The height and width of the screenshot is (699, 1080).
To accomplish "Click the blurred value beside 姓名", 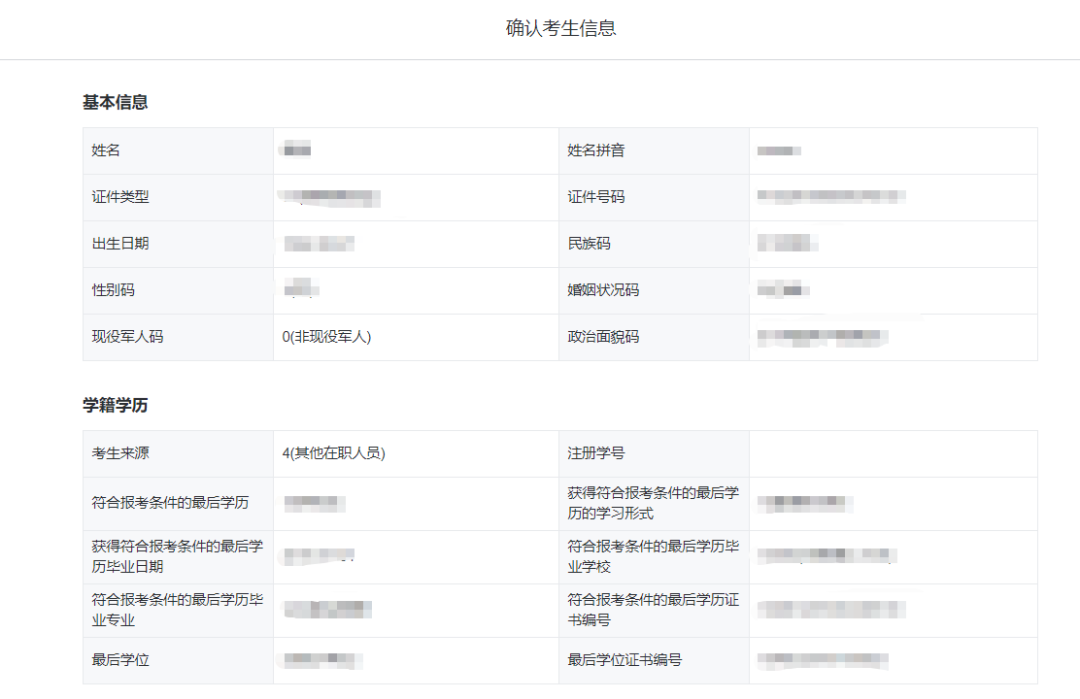I will [297, 149].
